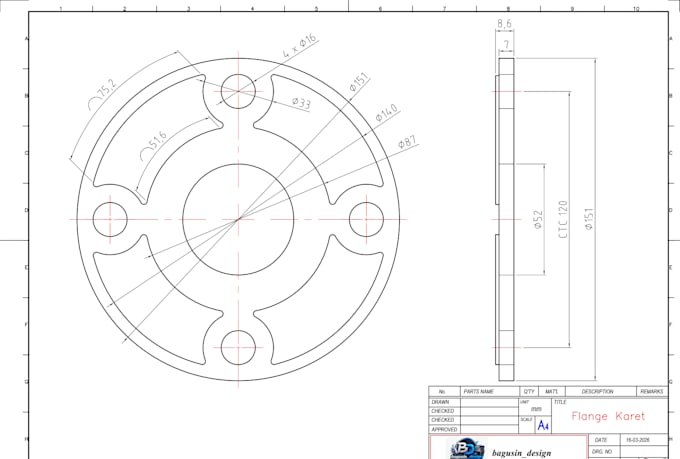The width and height of the screenshot is (680, 459).
Task: Click the "mm" unit value
Action: tap(536, 409)
